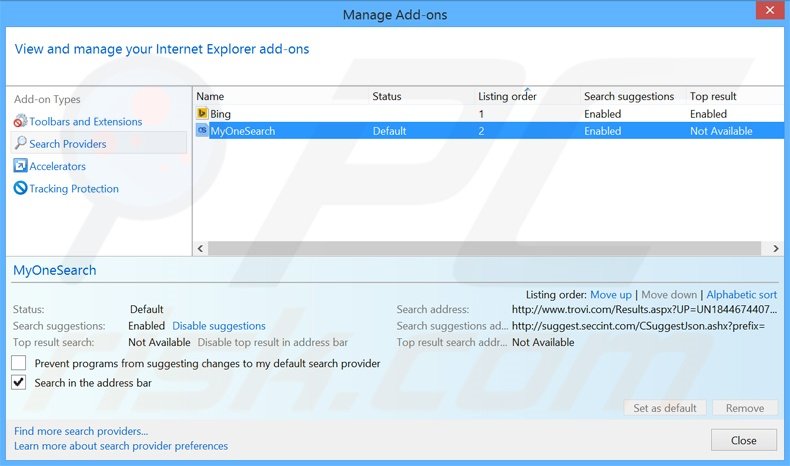Click the MyOneSearch details heading
790x466 pixels.
54,270
